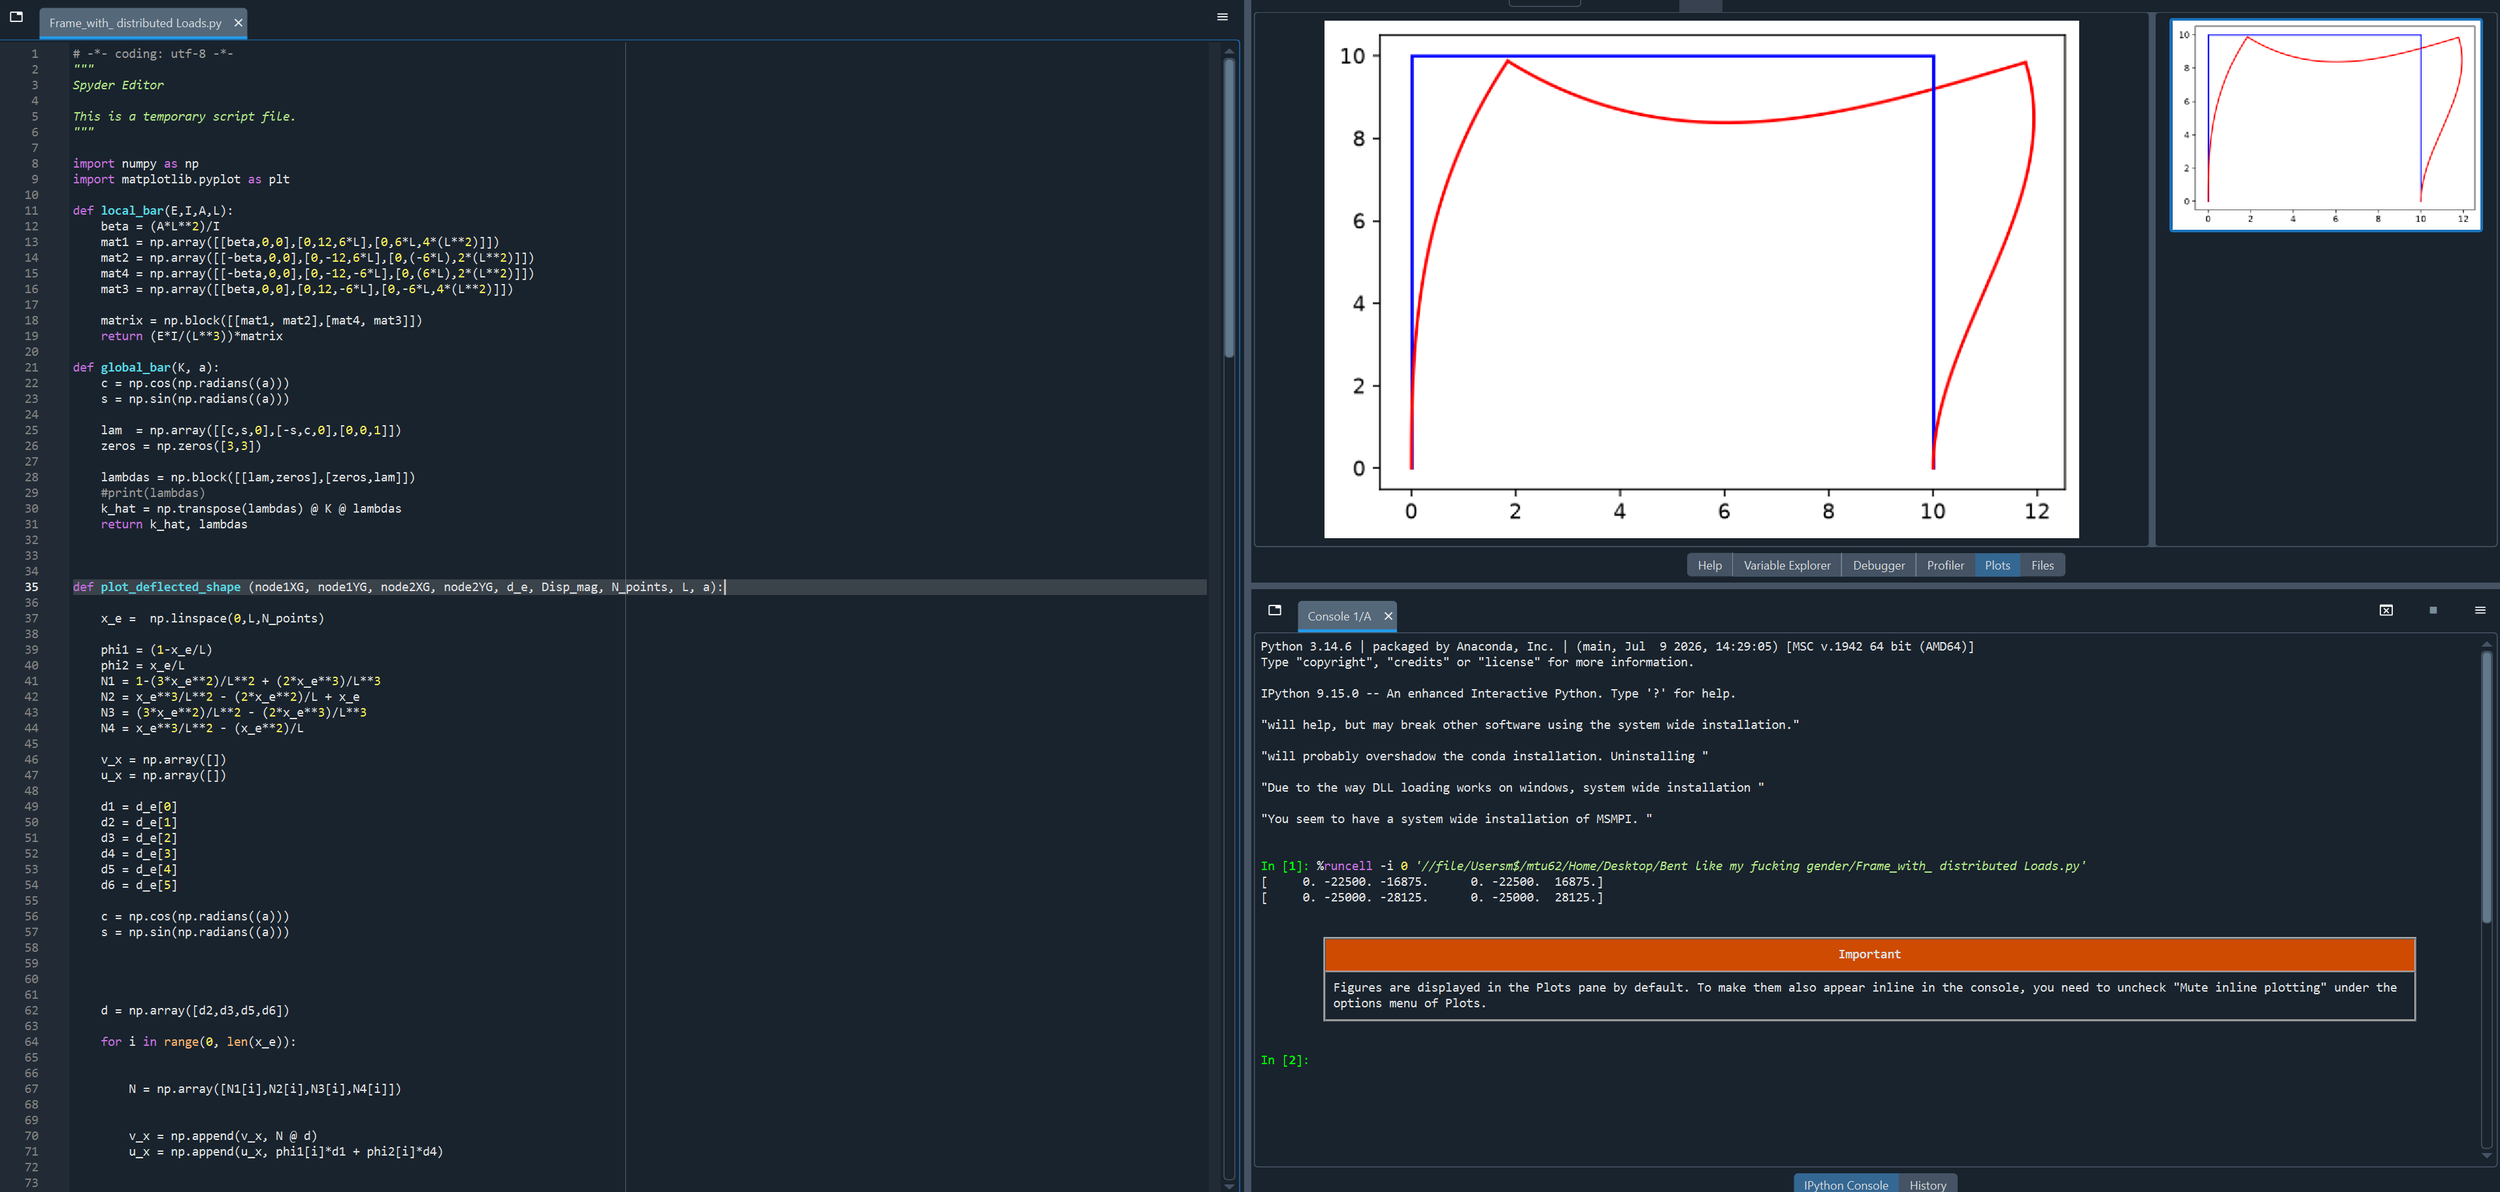Viewport: 2500px width, 1192px height.
Task: Click the main deflected frame plot figure
Action: [1701, 279]
